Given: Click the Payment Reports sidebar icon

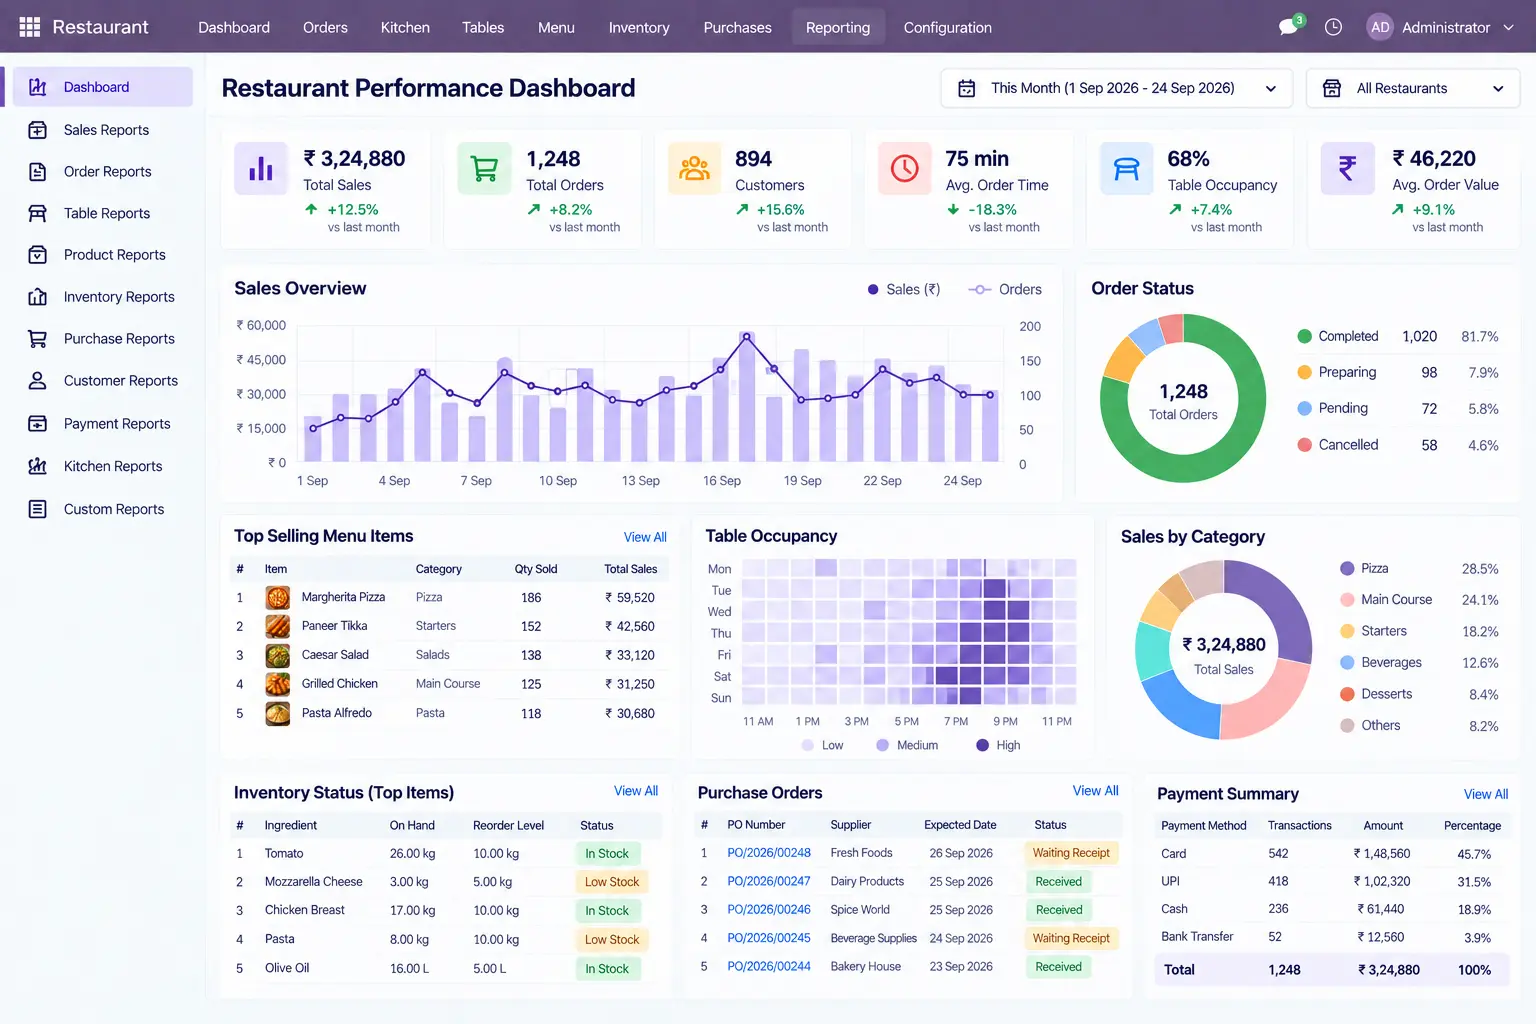Looking at the screenshot, I should pyautogui.click(x=38, y=424).
